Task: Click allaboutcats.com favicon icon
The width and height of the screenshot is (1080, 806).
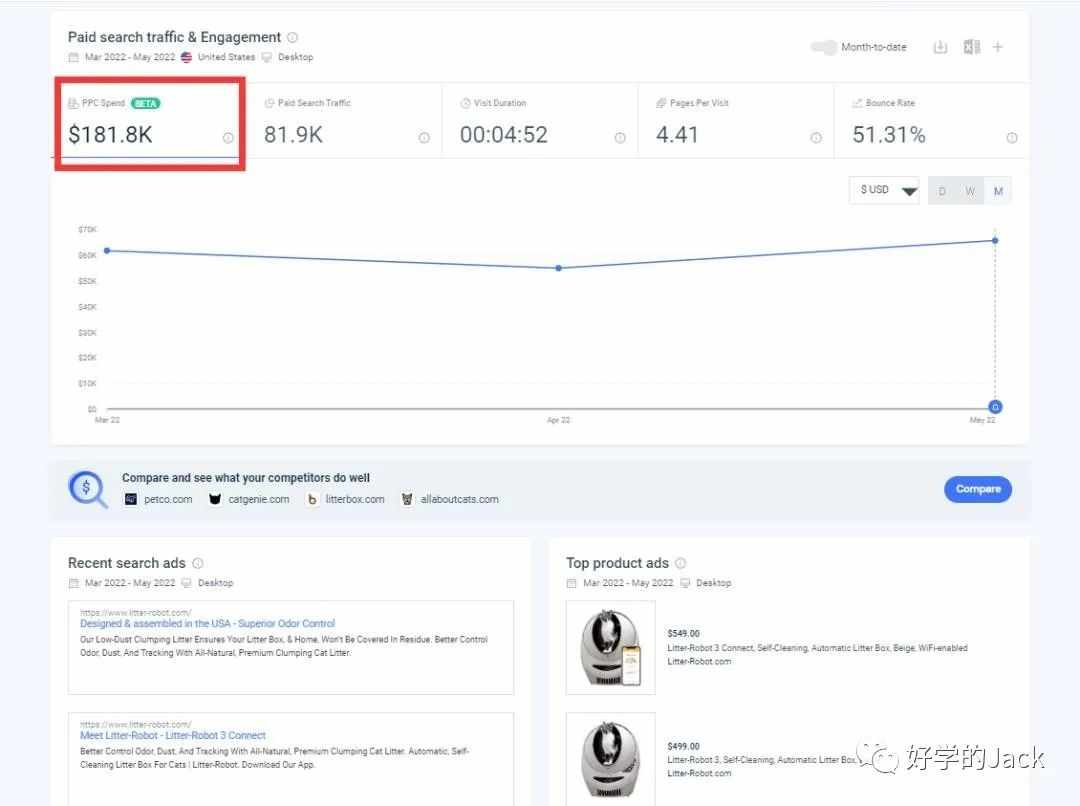Action: [x=407, y=499]
